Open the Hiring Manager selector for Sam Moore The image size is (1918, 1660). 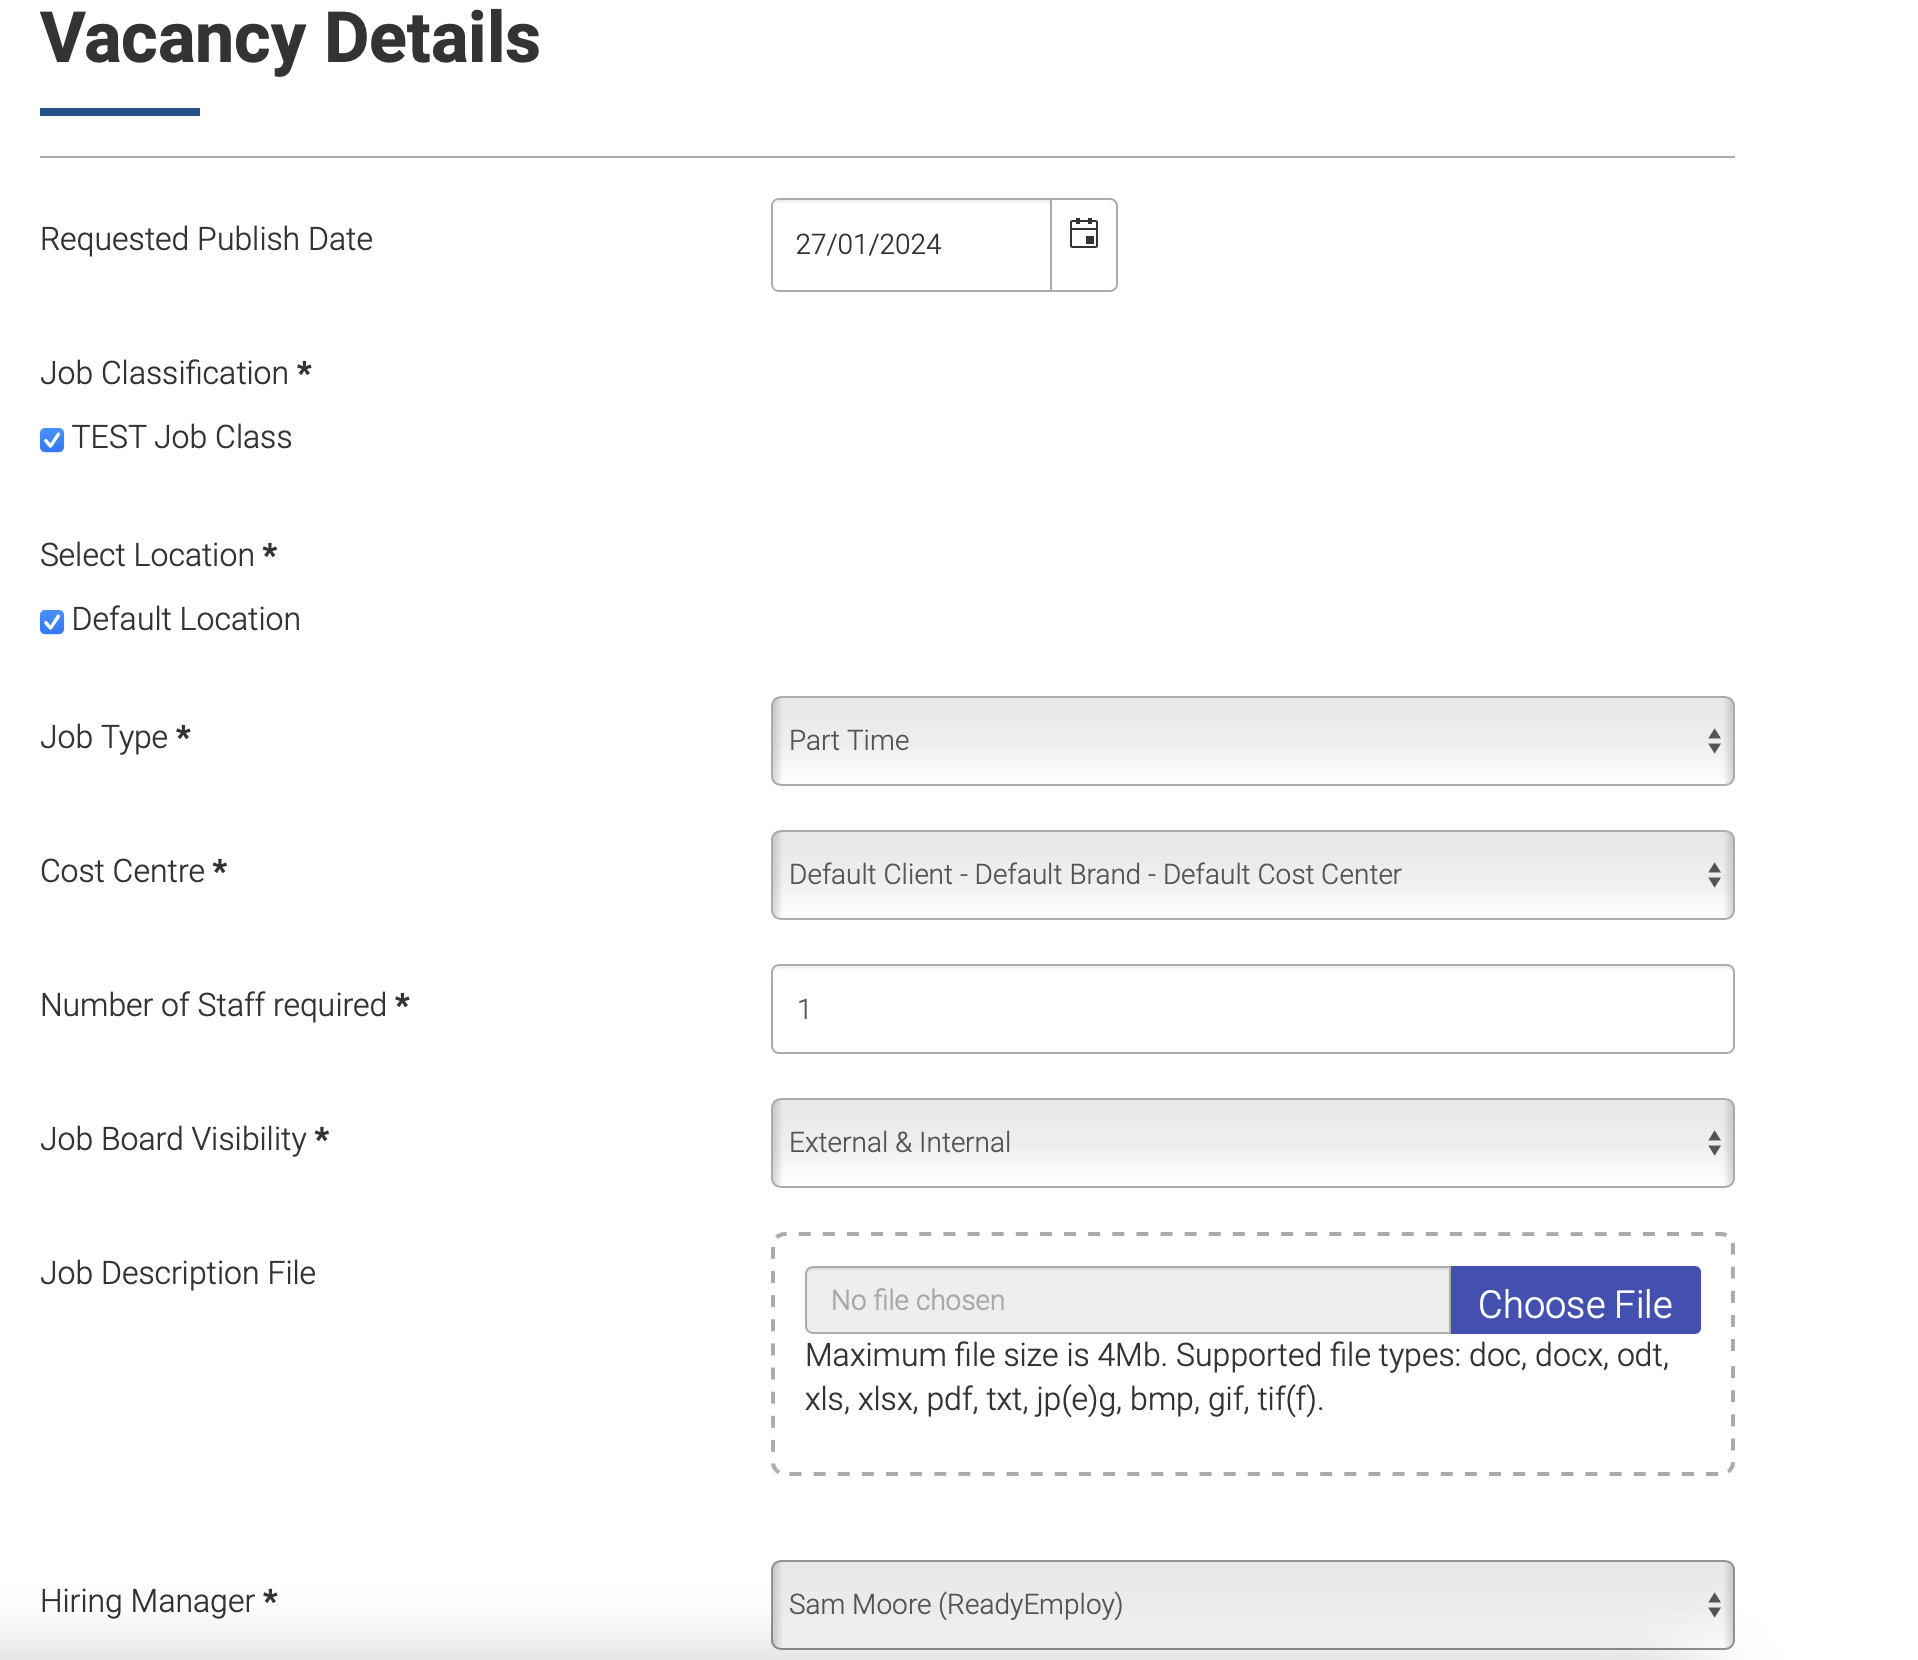1250,1604
